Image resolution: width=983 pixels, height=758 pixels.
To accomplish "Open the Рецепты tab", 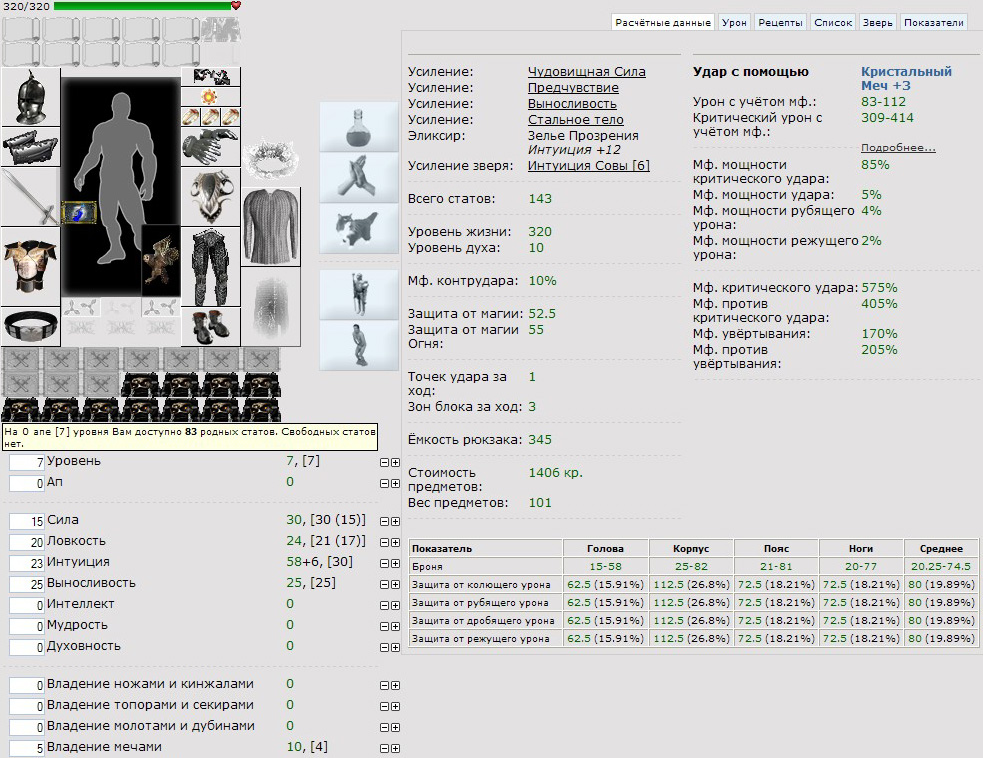I will pyautogui.click(x=780, y=23).
